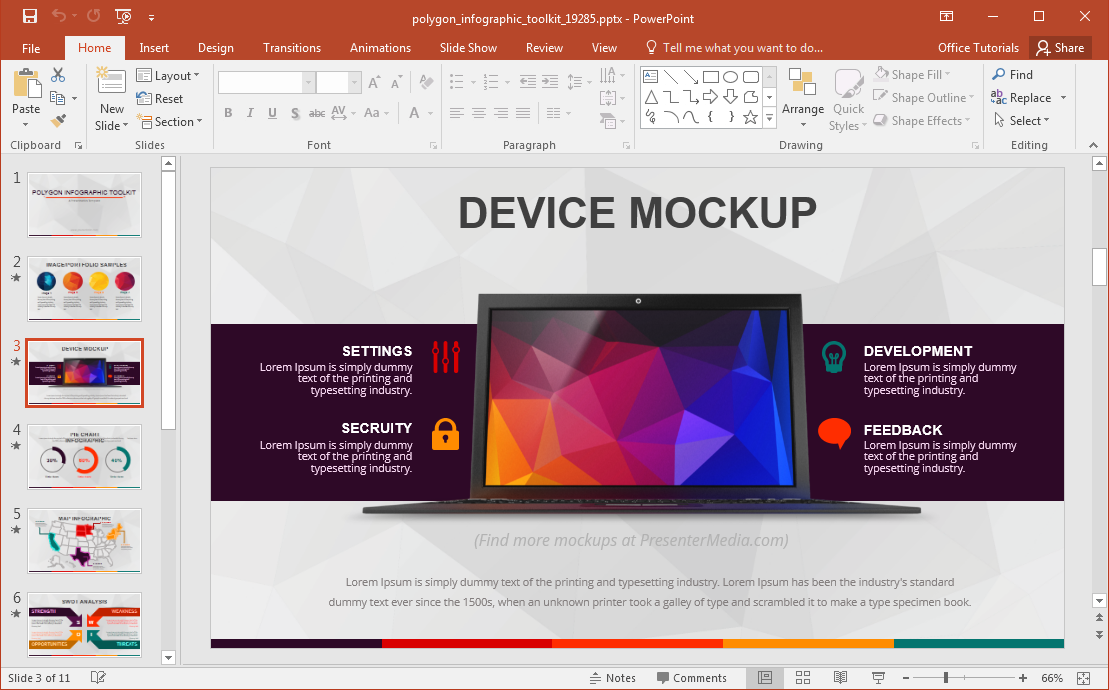Screen dimensions: 1109x690
Task: Open the Select dropdown in Editing
Action: (1022, 121)
